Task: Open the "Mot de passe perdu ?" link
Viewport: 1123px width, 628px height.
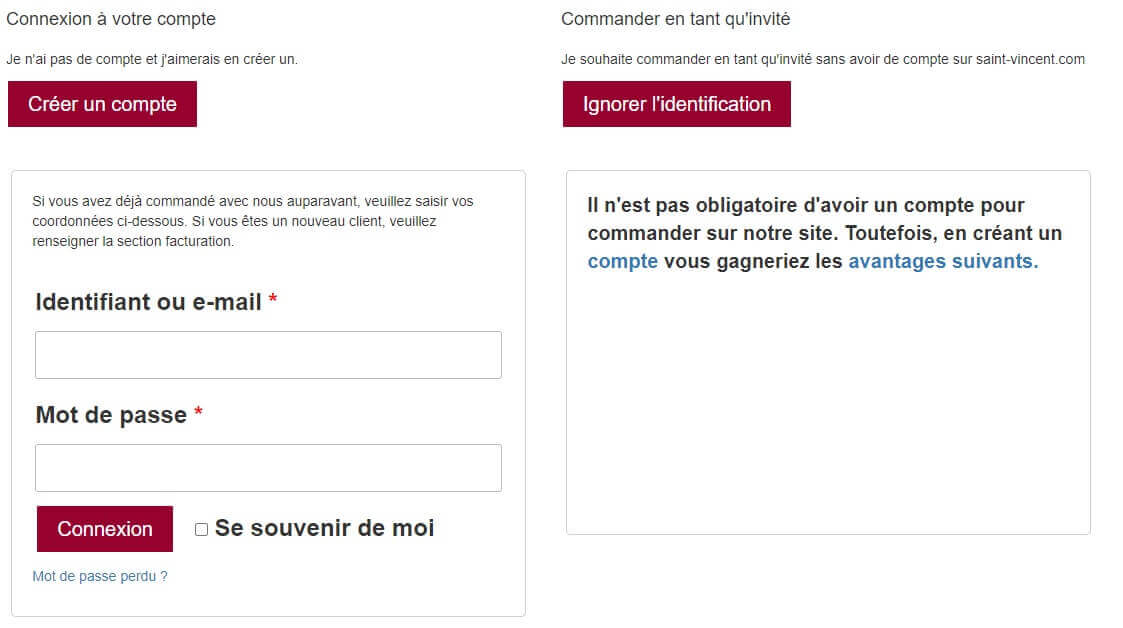Action: pyautogui.click(x=100, y=576)
